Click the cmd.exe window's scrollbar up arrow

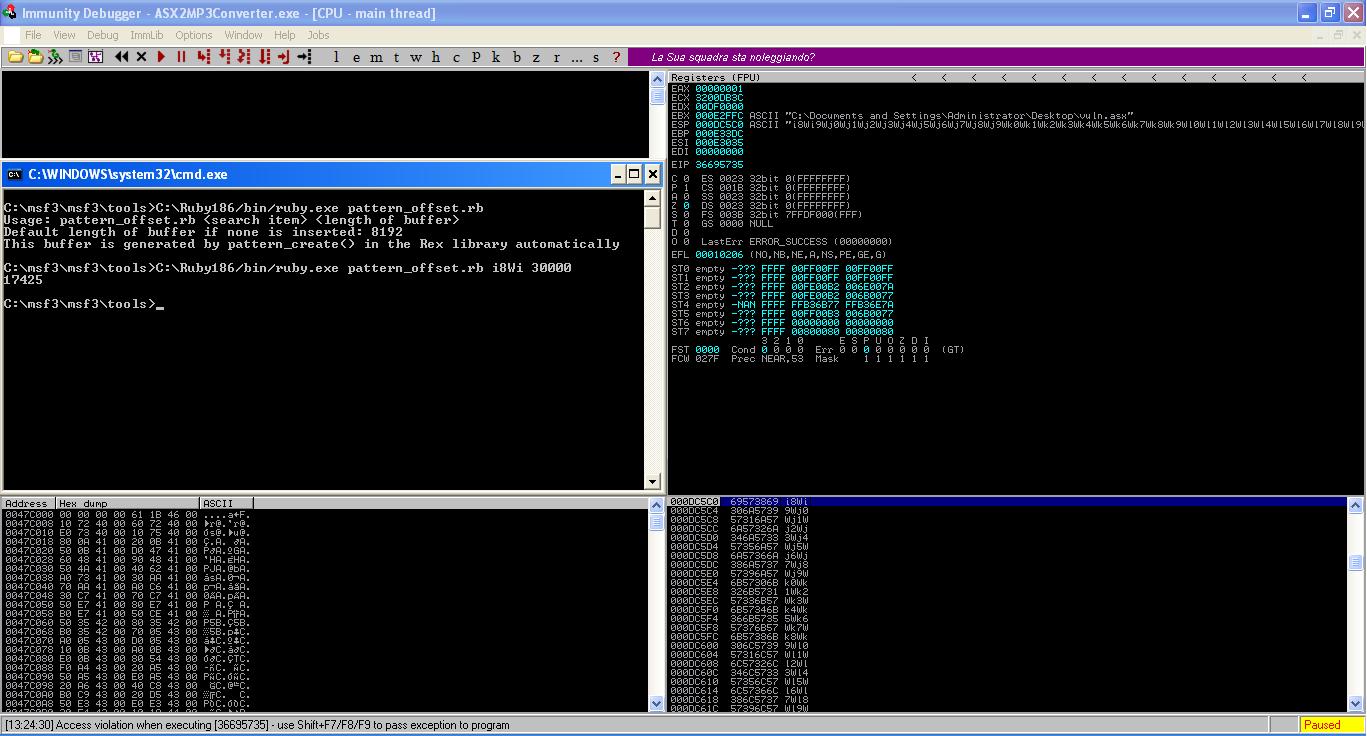pyautogui.click(x=652, y=198)
